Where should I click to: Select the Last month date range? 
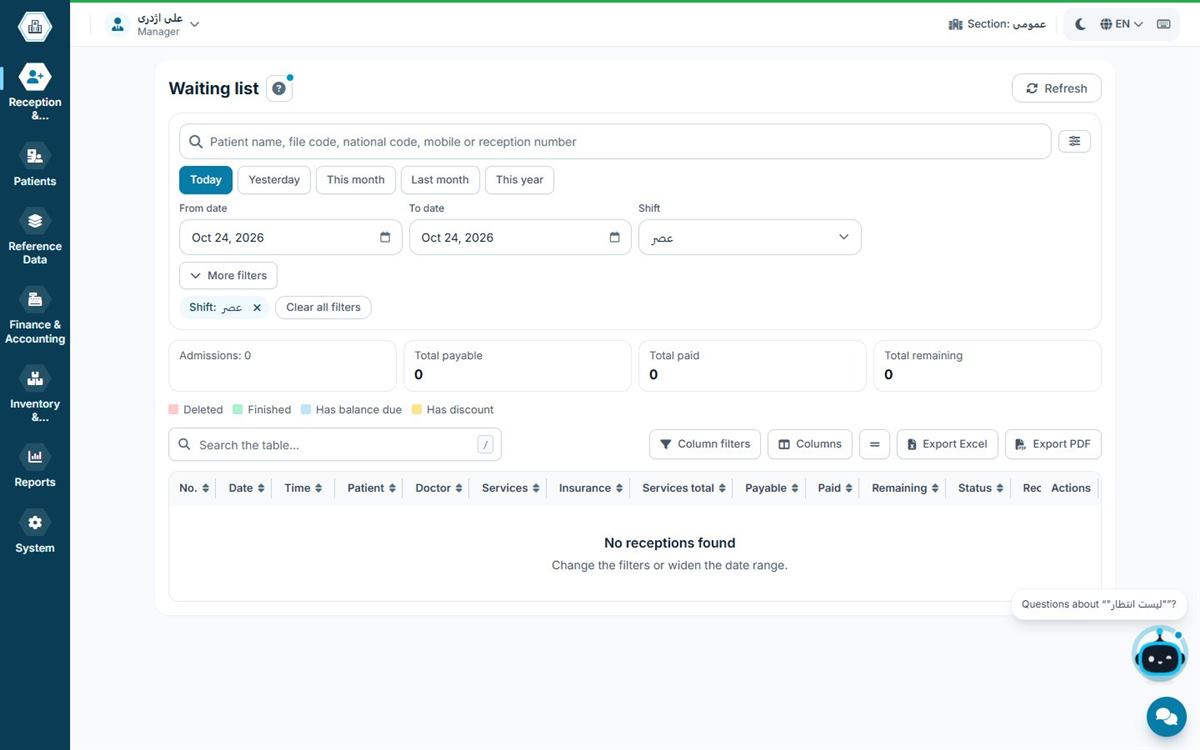pos(440,180)
